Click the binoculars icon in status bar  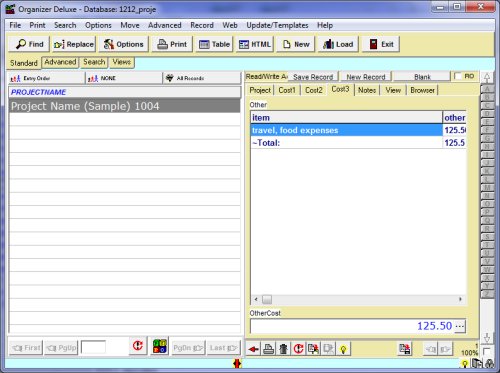pos(489,363)
